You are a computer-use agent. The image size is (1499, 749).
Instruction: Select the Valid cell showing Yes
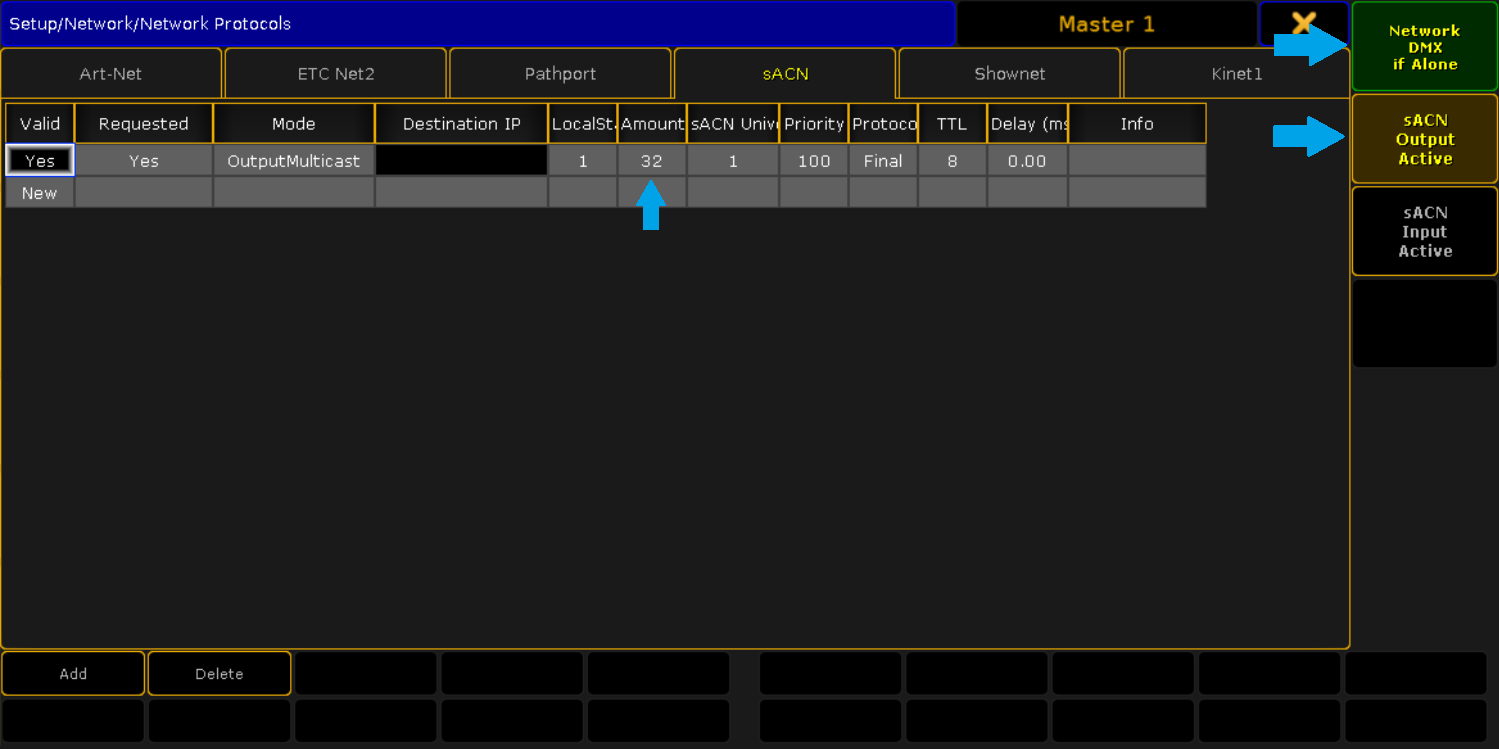[40, 161]
